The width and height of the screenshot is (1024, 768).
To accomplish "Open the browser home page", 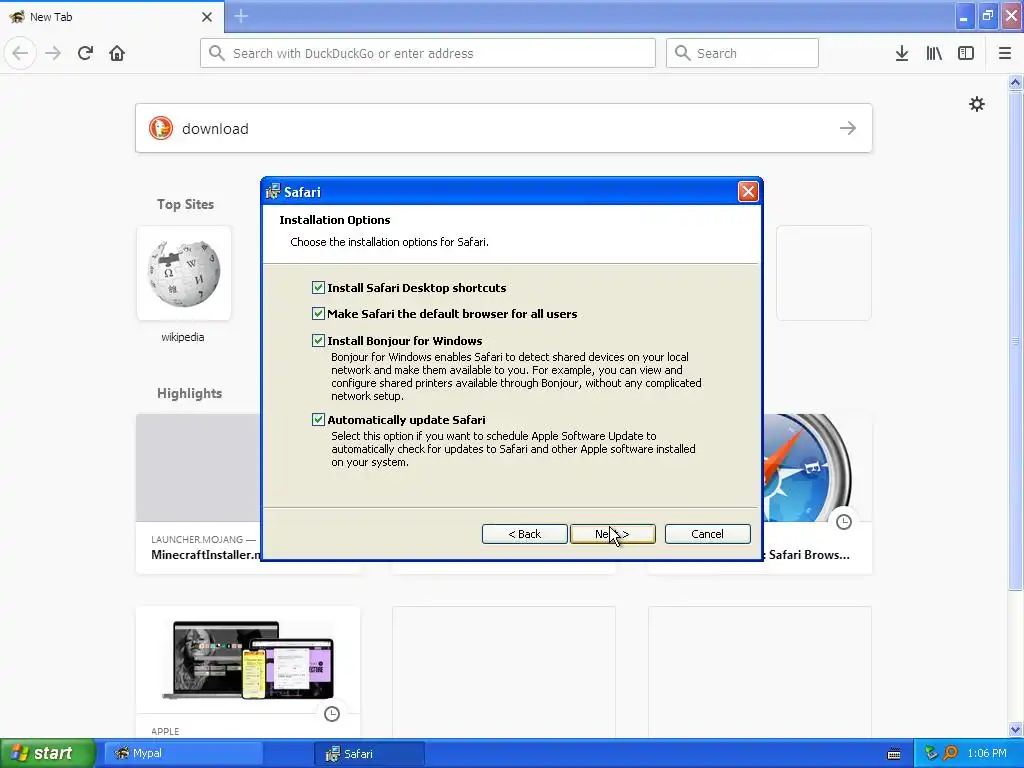I will 117,53.
